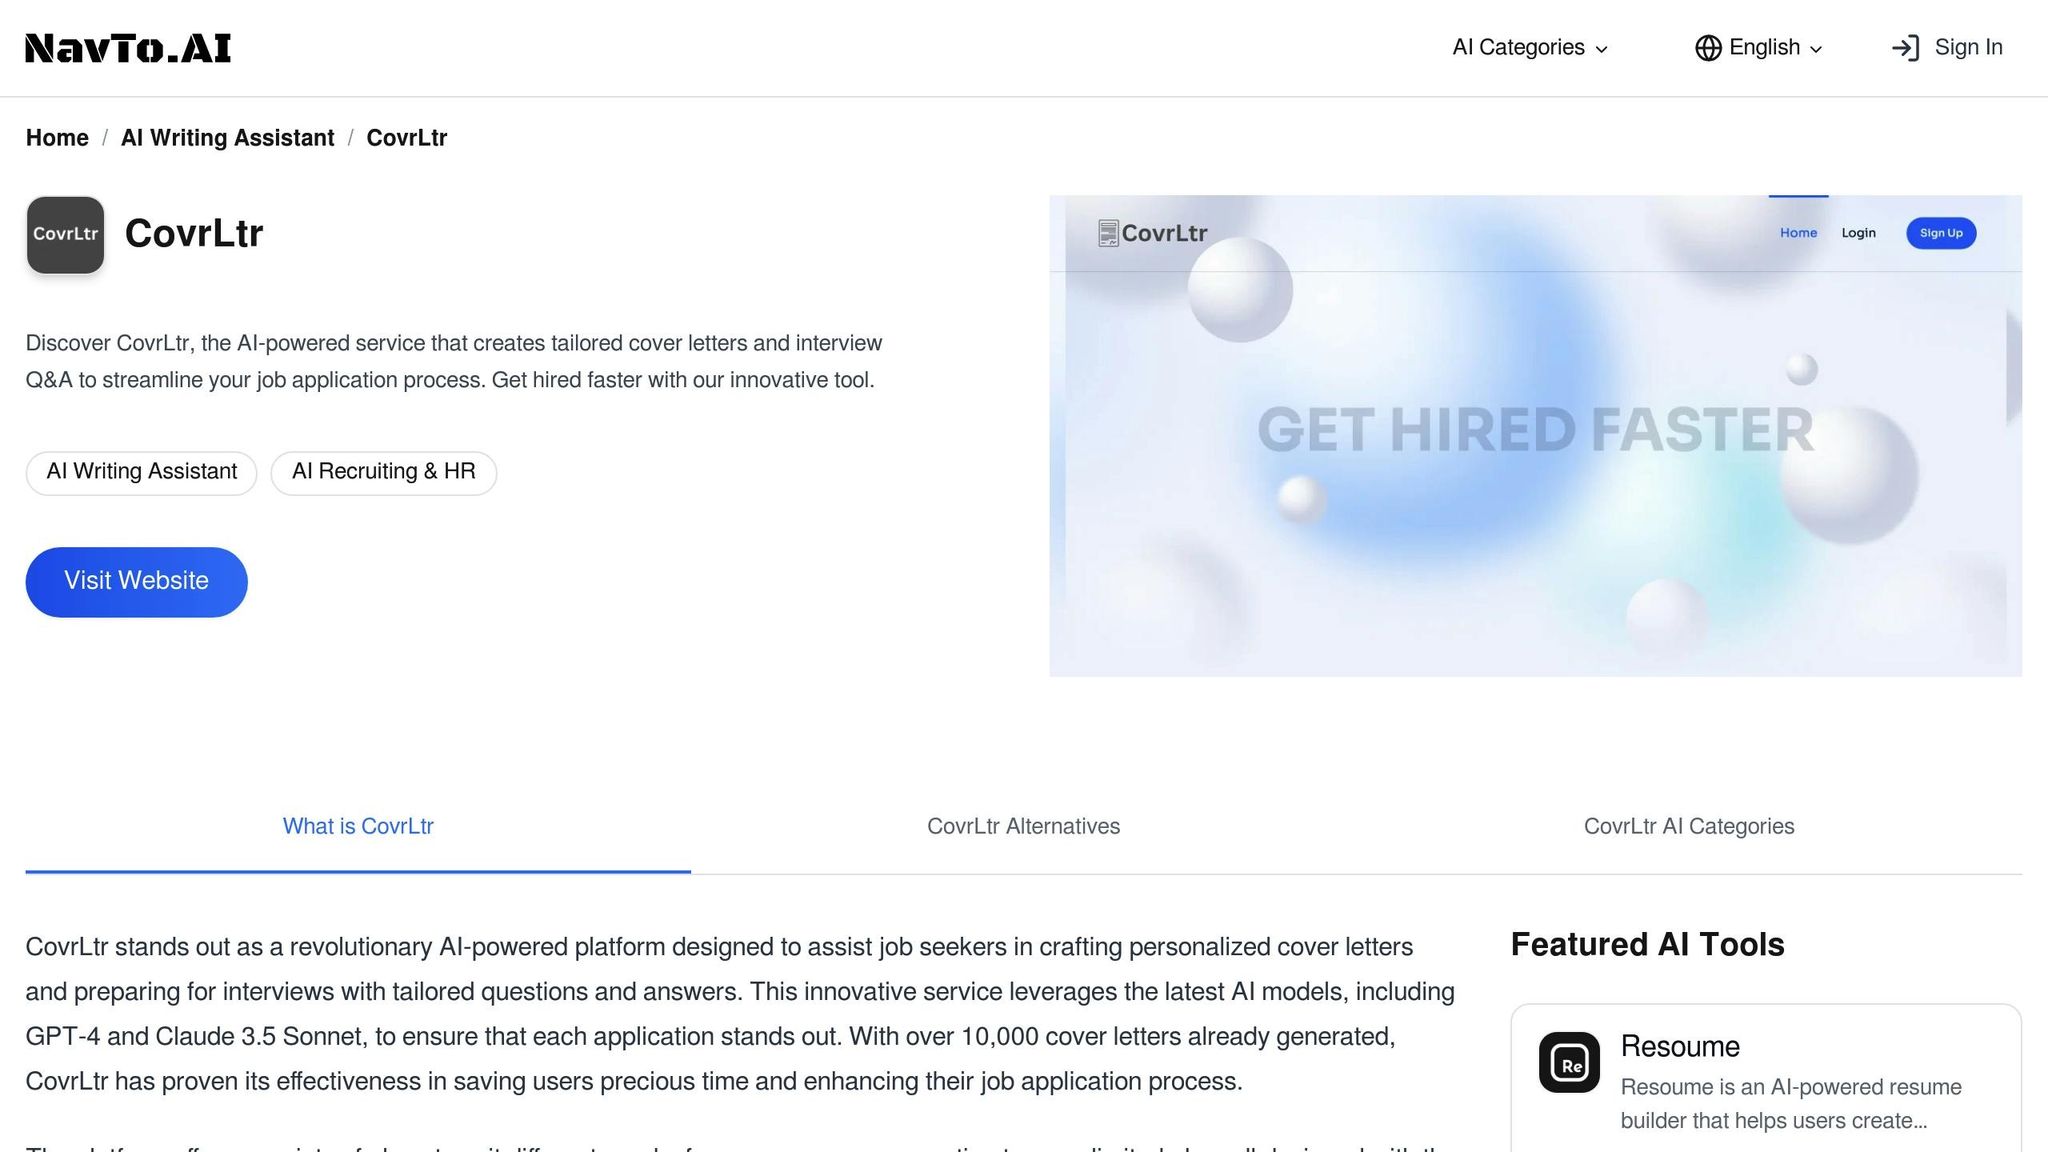Go to the Home breadcrumb

pos(57,138)
